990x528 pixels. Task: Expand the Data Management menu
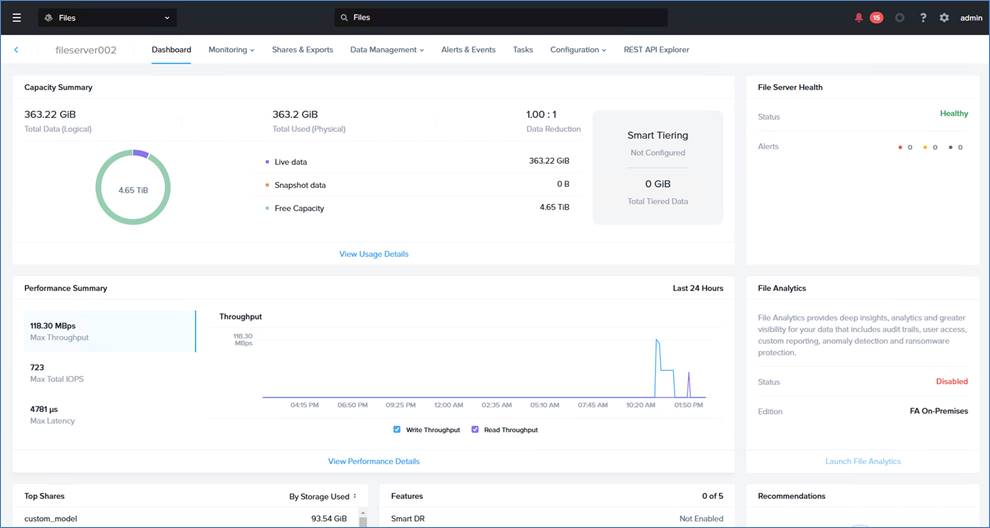tap(387, 49)
